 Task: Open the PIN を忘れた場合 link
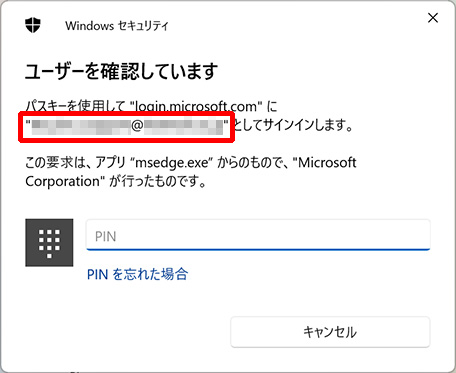coord(137,274)
